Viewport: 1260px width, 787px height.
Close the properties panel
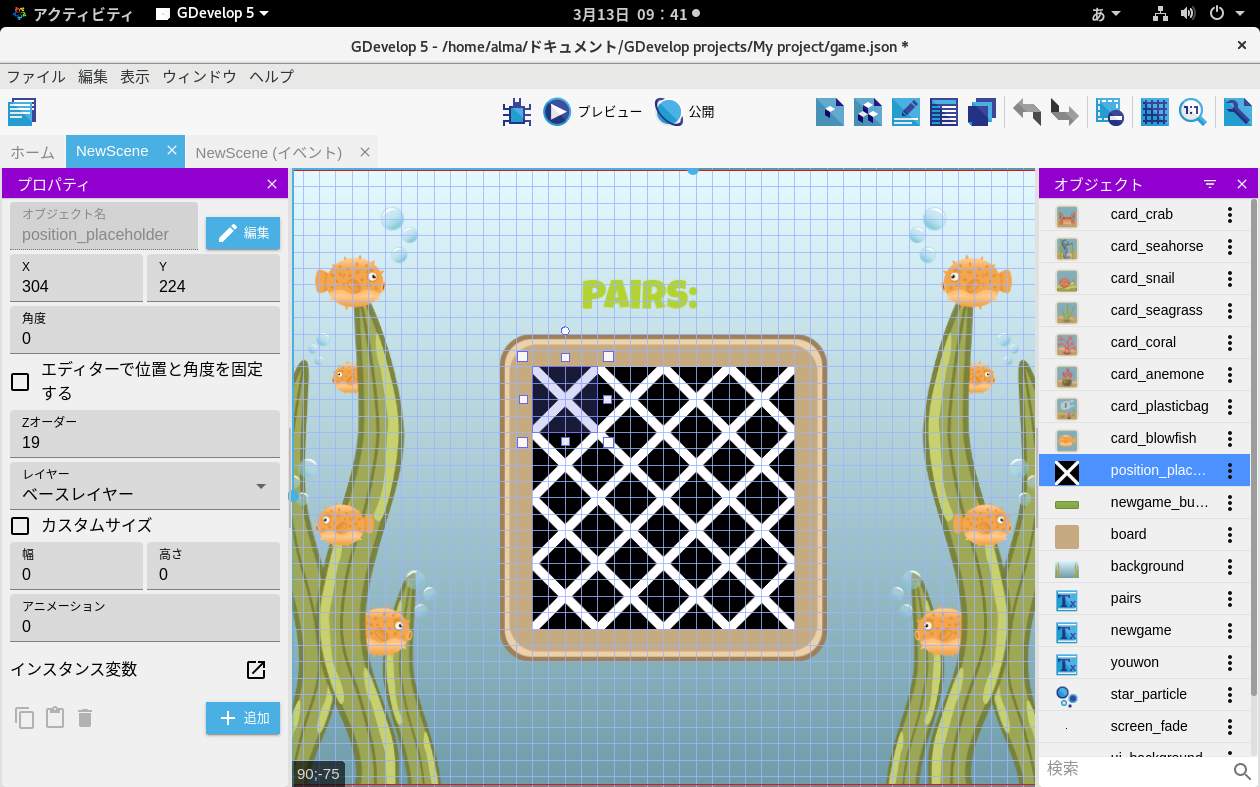point(272,184)
